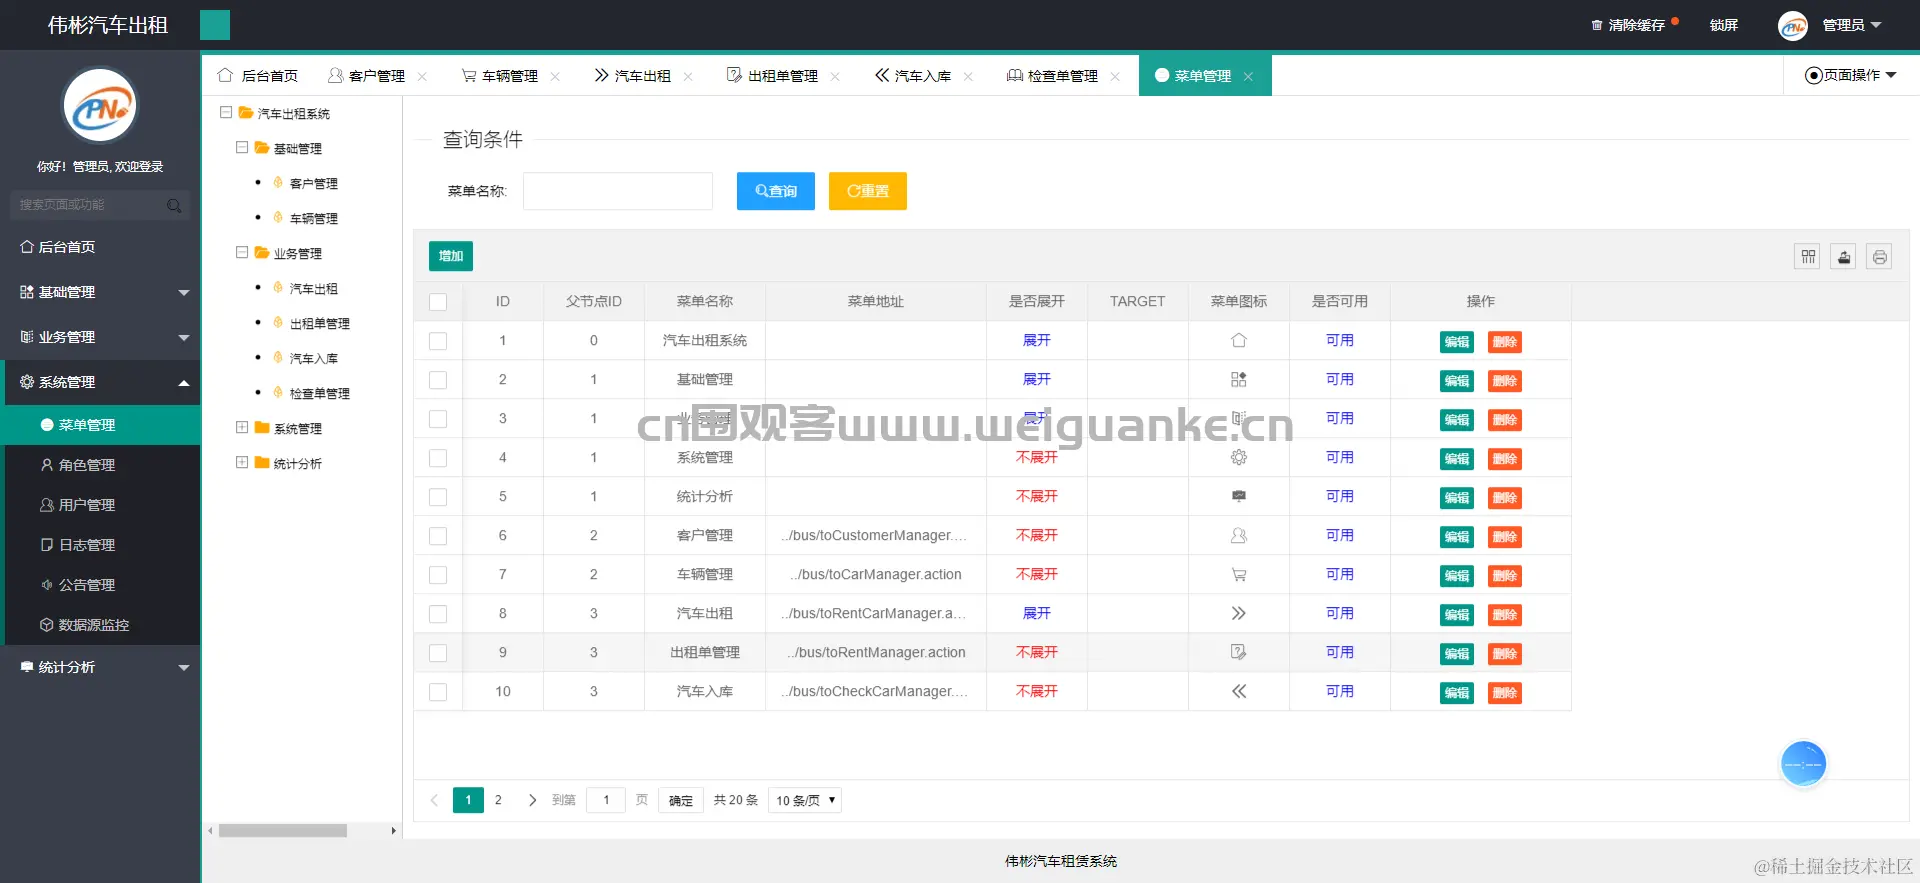Close the 菜单管理 tab
The width and height of the screenshot is (1920, 883).
pos(1248,76)
